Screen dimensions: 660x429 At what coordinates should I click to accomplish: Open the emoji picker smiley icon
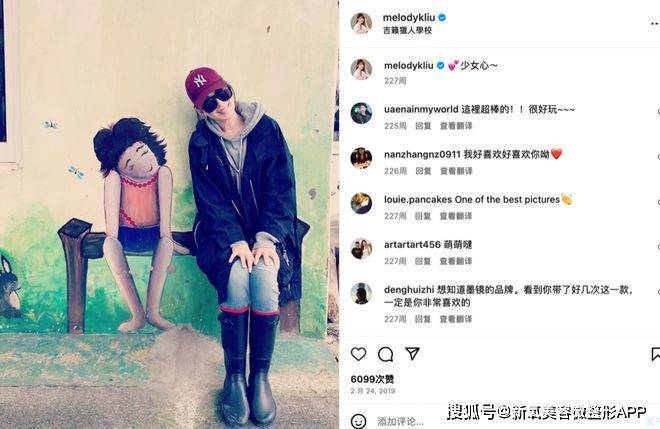pyautogui.click(x=359, y=421)
